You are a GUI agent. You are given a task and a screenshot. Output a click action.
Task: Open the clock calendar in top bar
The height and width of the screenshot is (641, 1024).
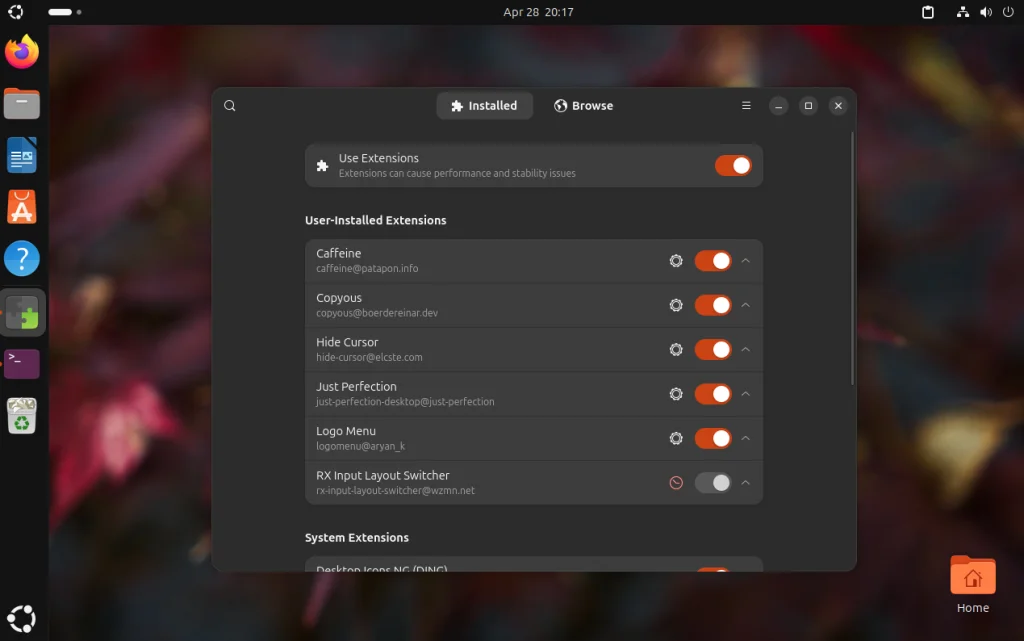pos(538,12)
